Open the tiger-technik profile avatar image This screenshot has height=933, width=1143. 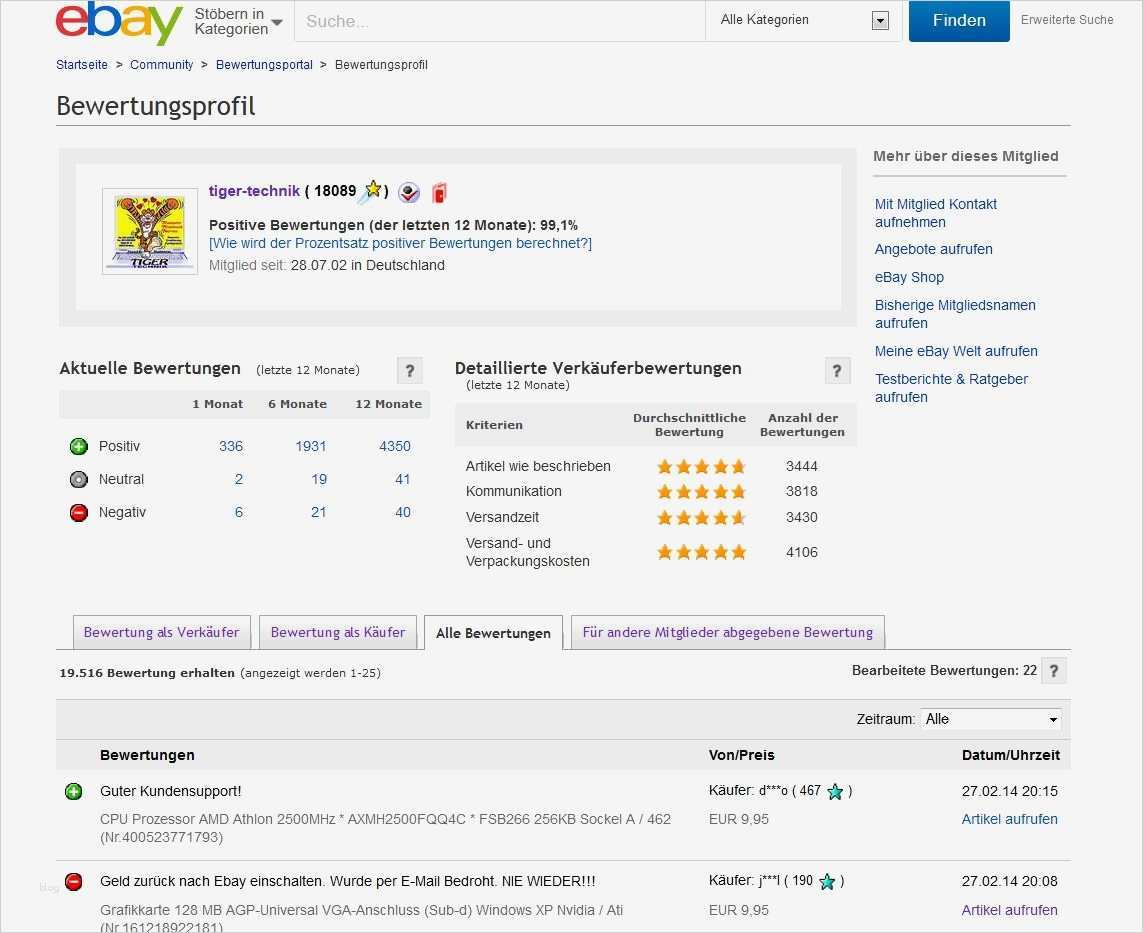150,231
